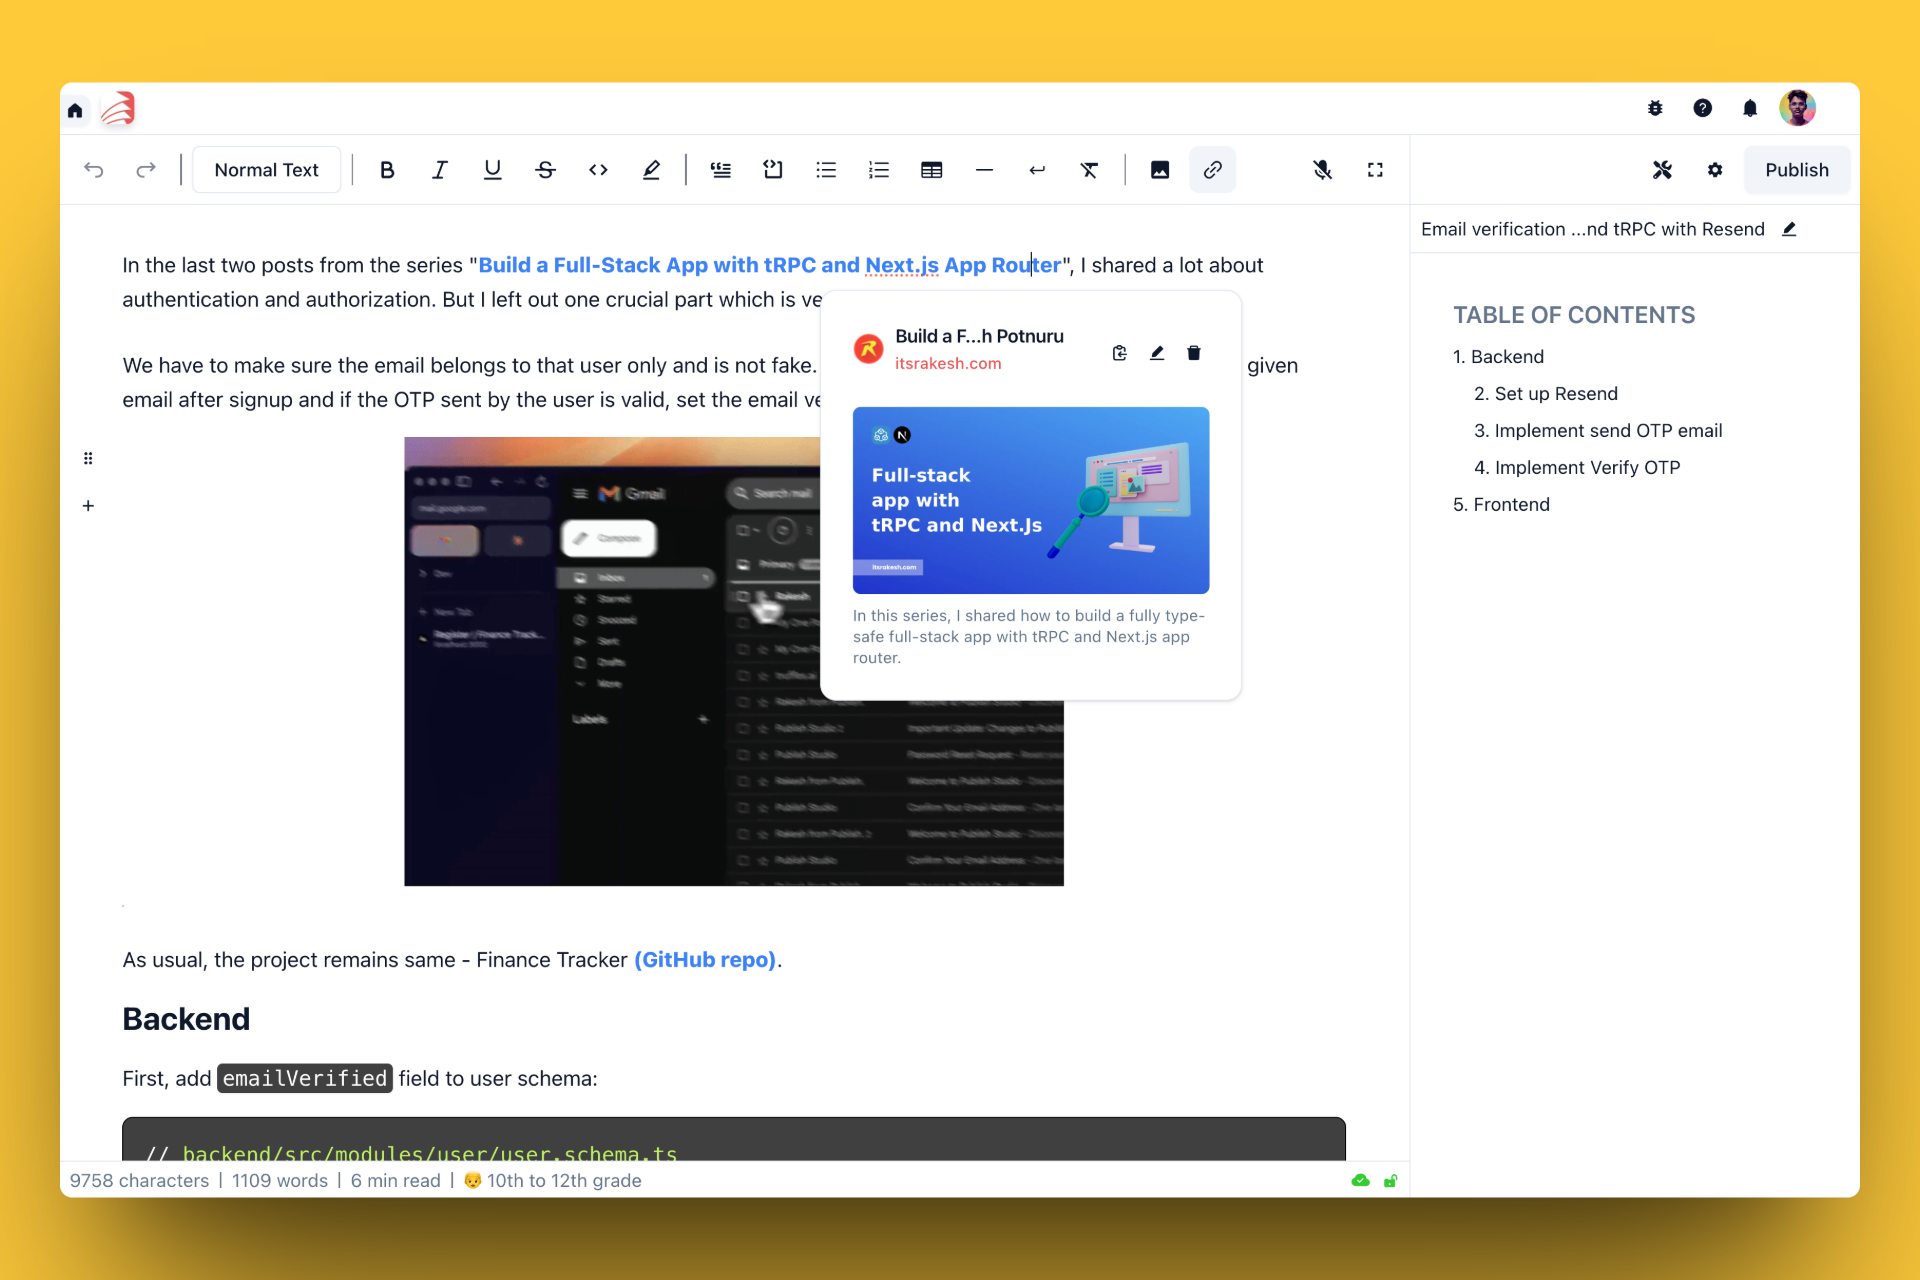1920x1280 pixels.
Task: Open notifications
Action: [1750, 108]
